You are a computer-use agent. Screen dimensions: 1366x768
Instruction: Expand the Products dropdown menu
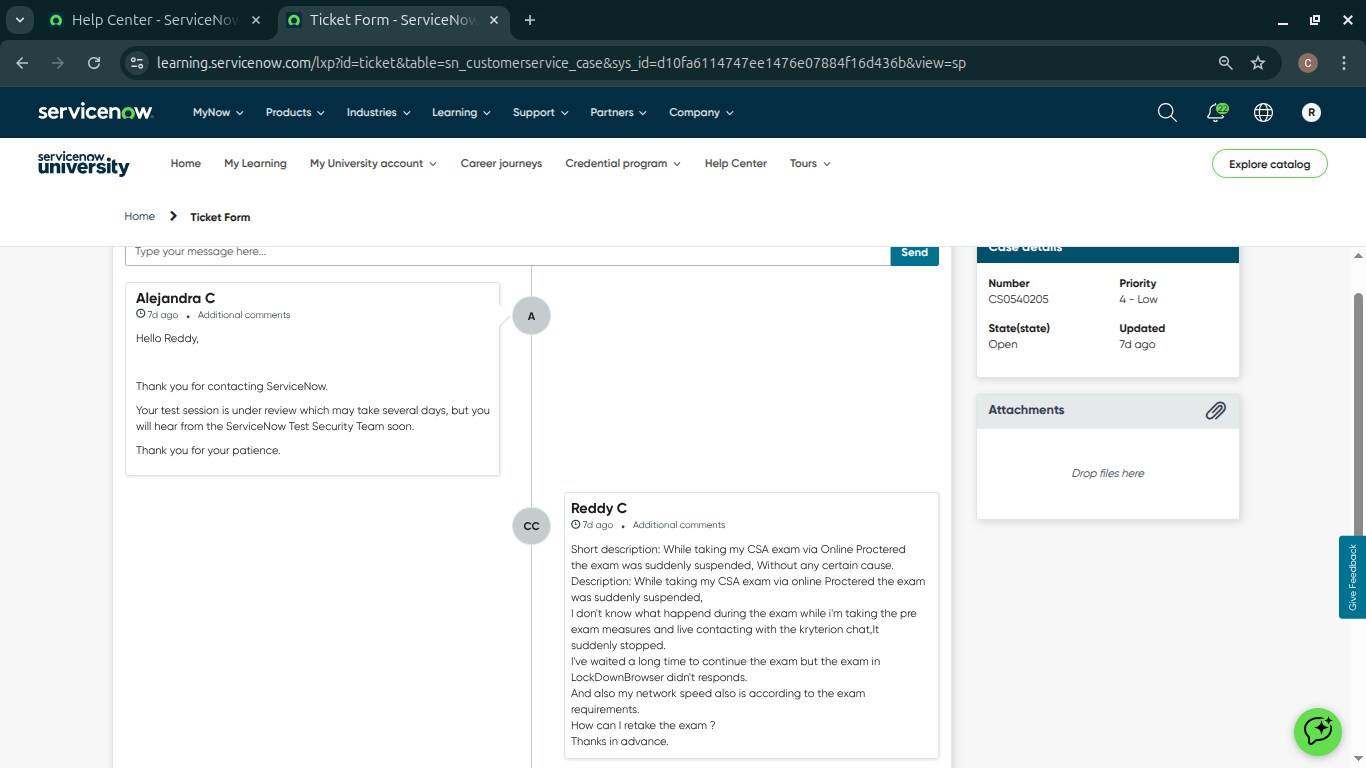[x=295, y=113]
